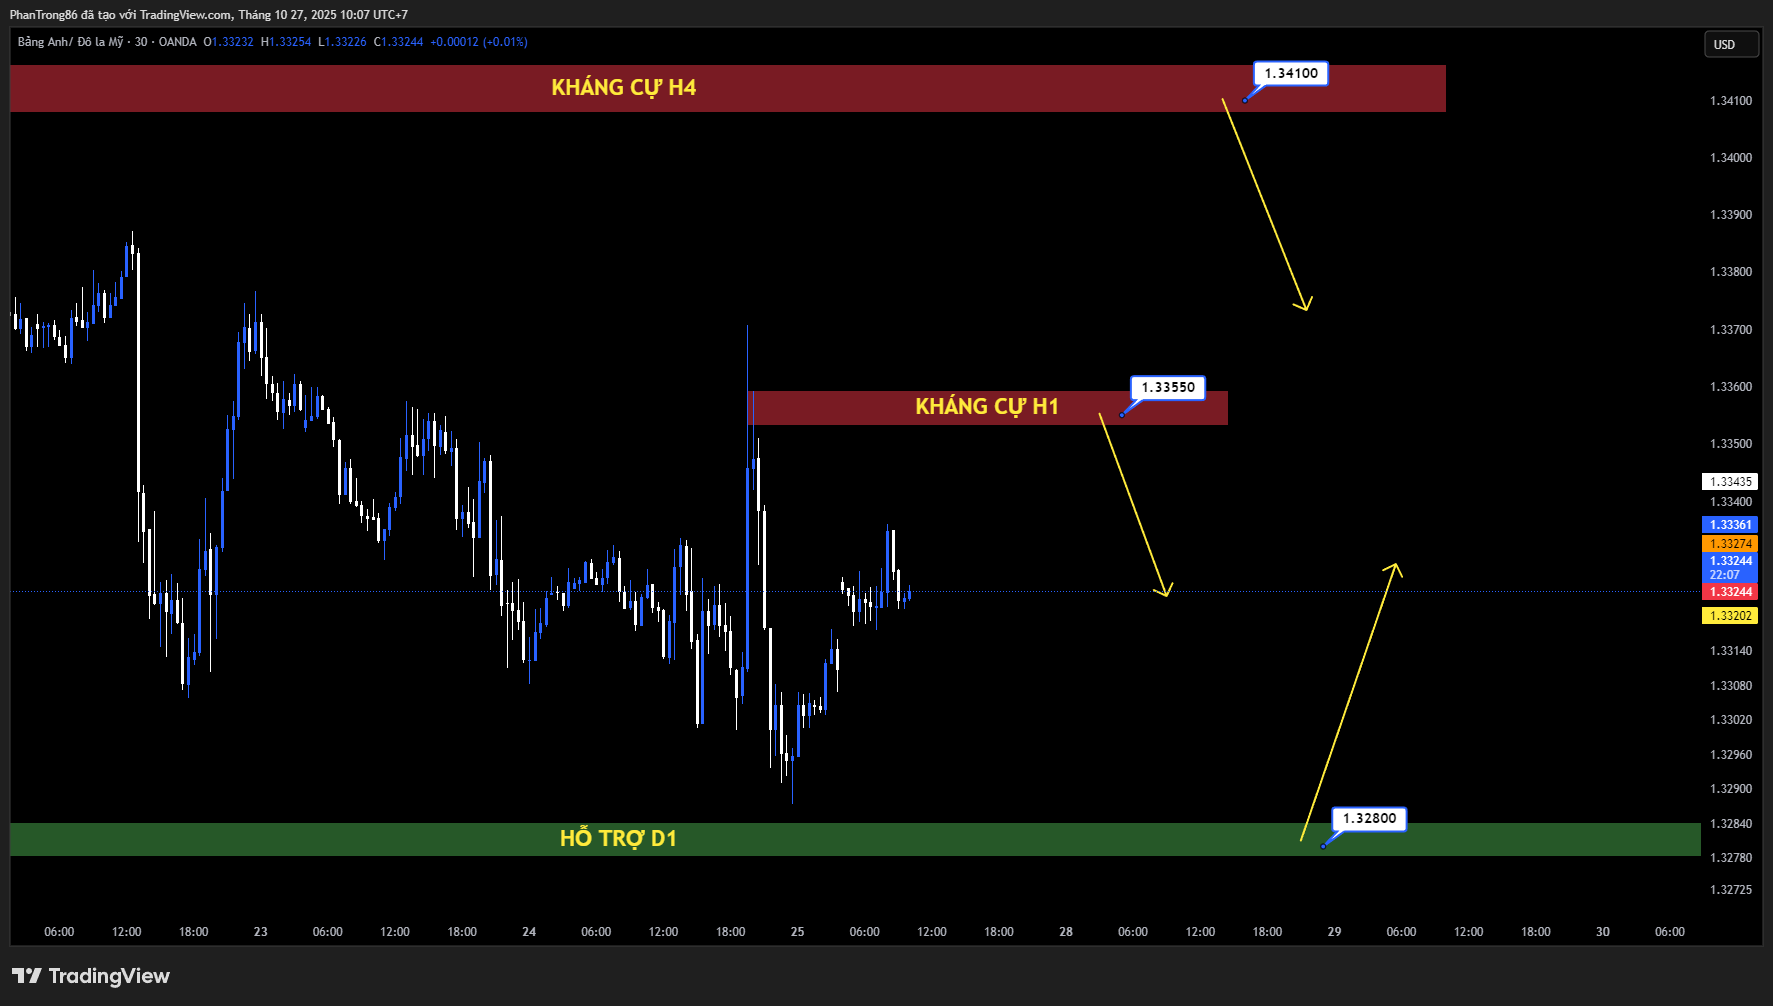Click the countdown 22:07 current price label

click(1725, 575)
